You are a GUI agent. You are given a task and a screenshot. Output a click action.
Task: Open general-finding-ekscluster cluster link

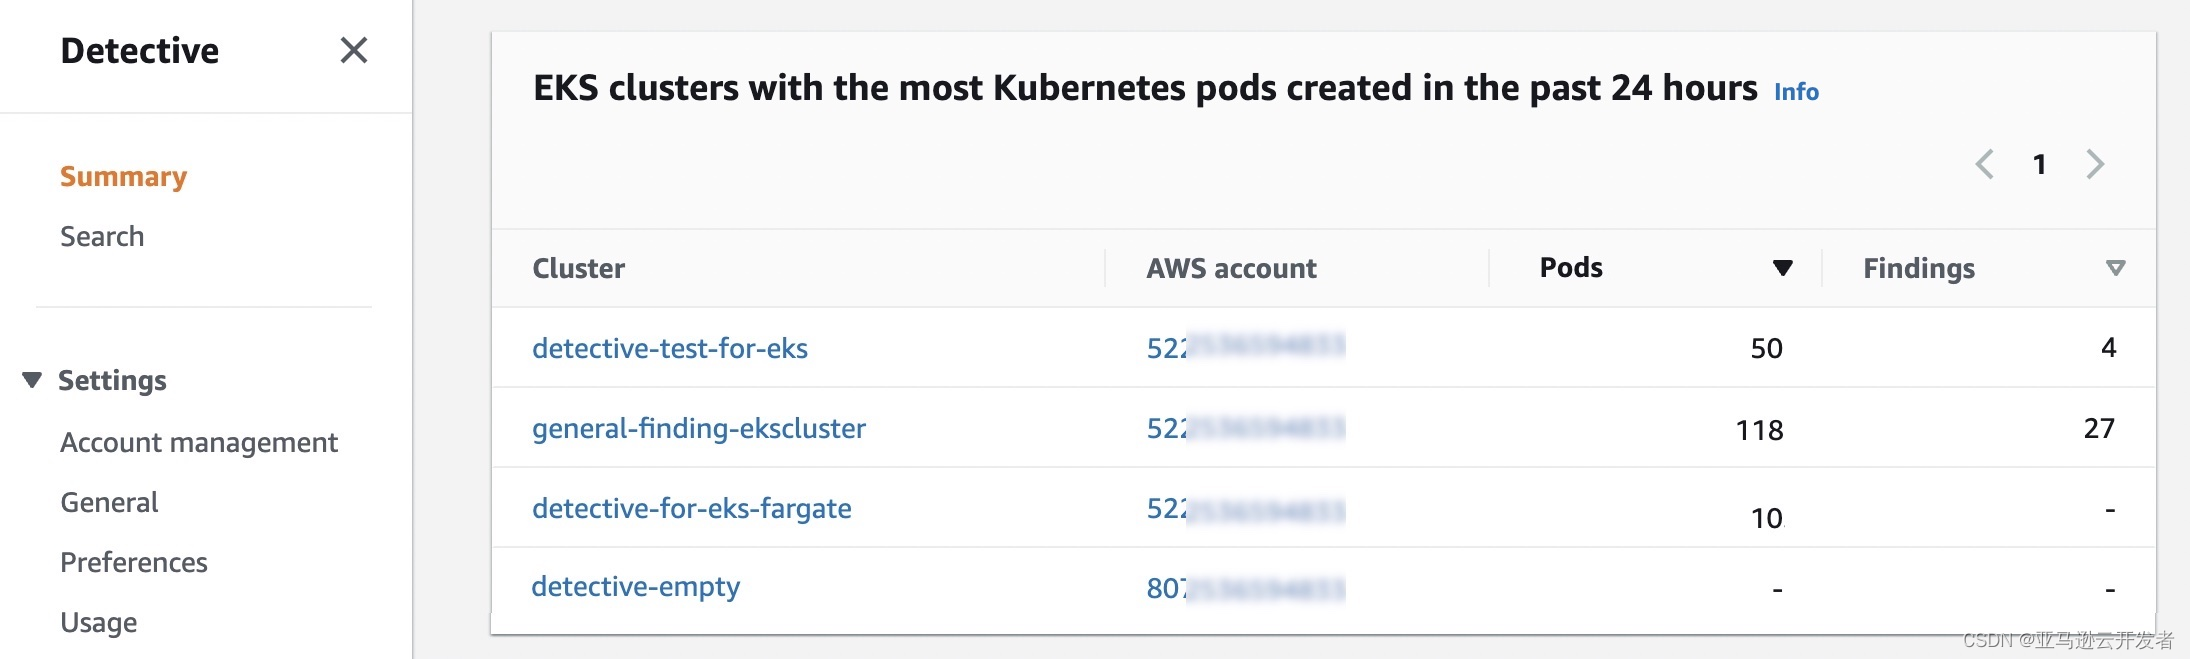(x=699, y=428)
